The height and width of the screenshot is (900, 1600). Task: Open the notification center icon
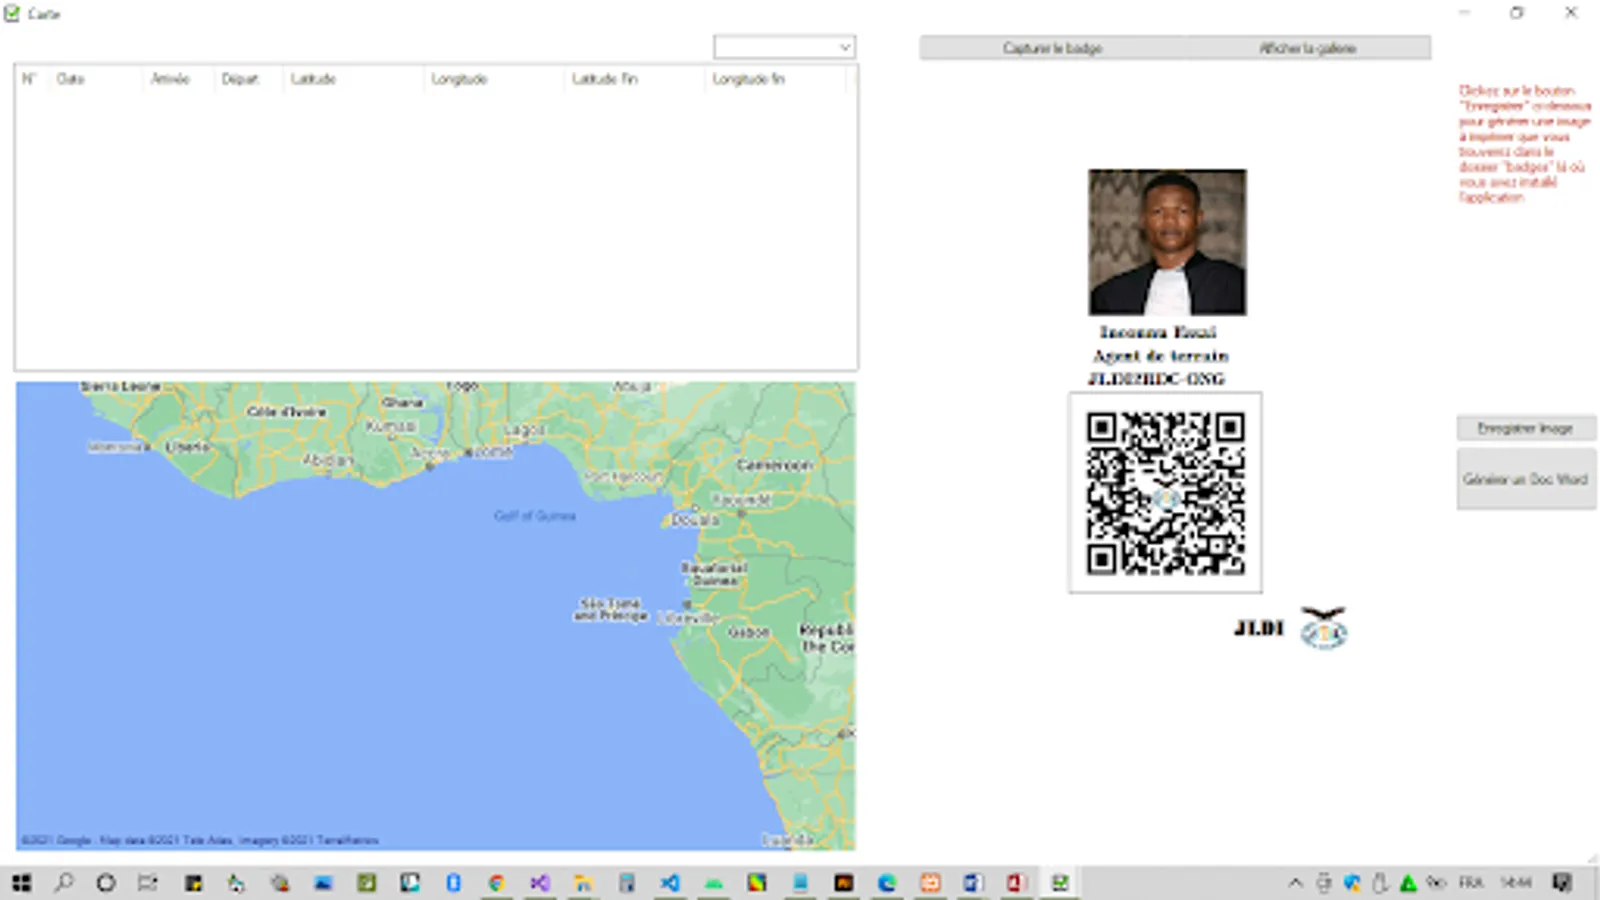[1562, 882]
